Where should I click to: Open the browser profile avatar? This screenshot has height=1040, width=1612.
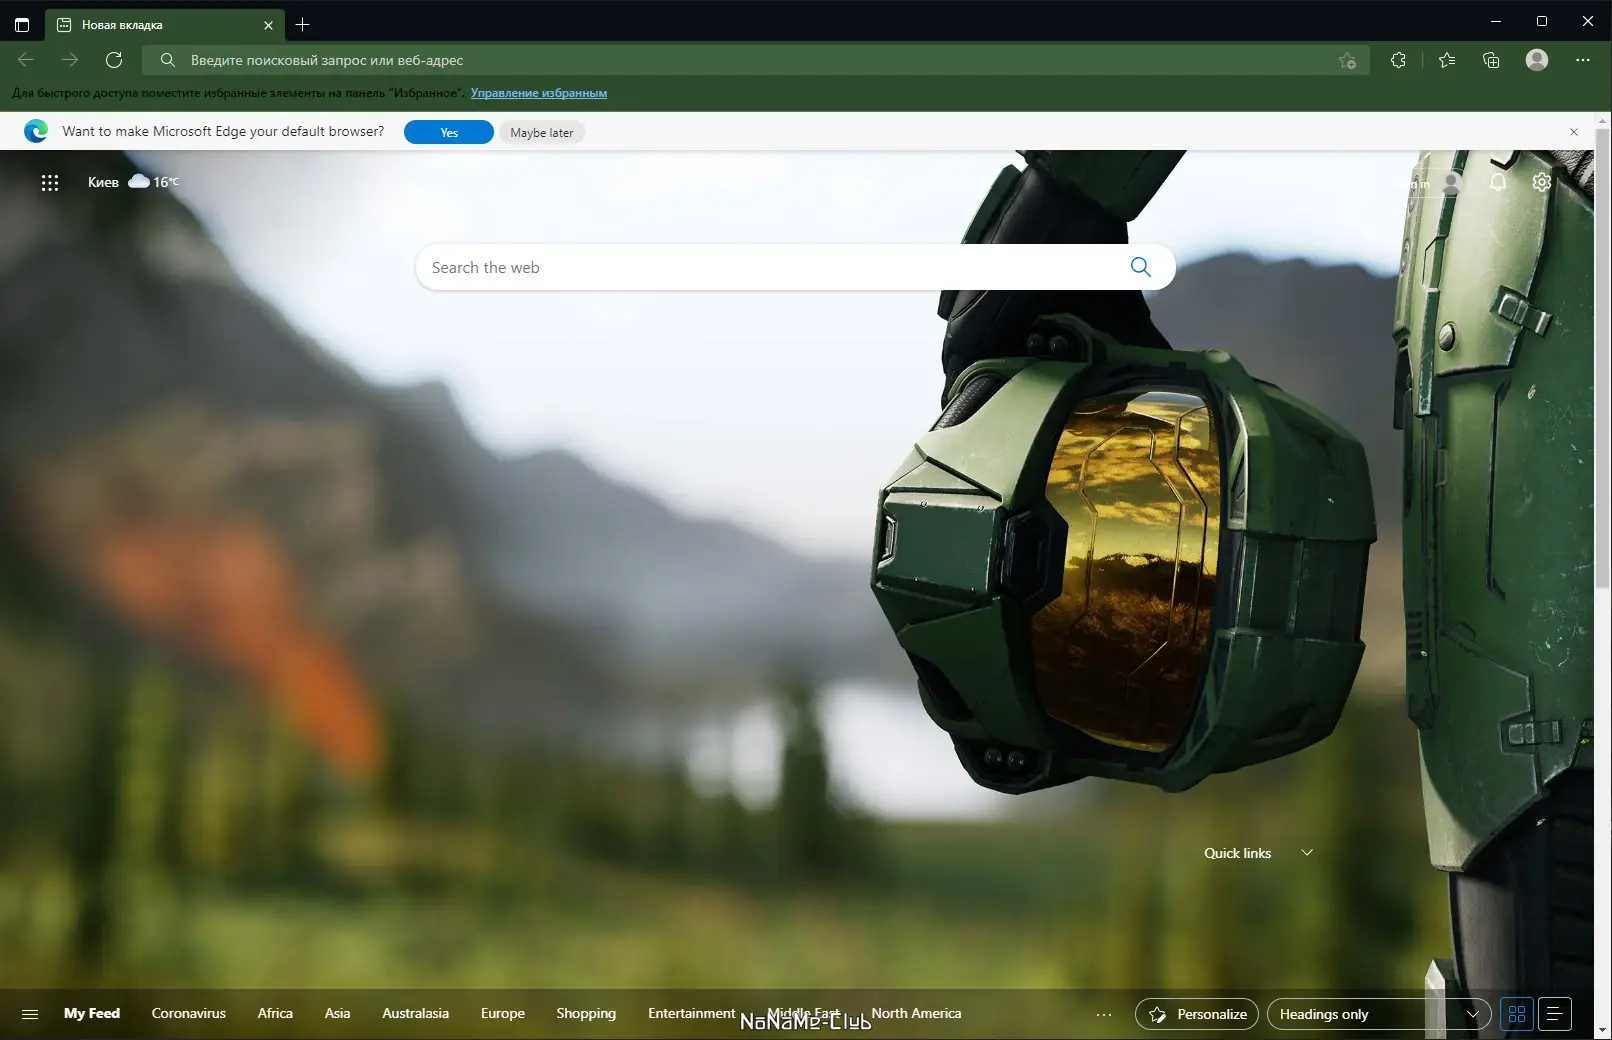point(1537,60)
